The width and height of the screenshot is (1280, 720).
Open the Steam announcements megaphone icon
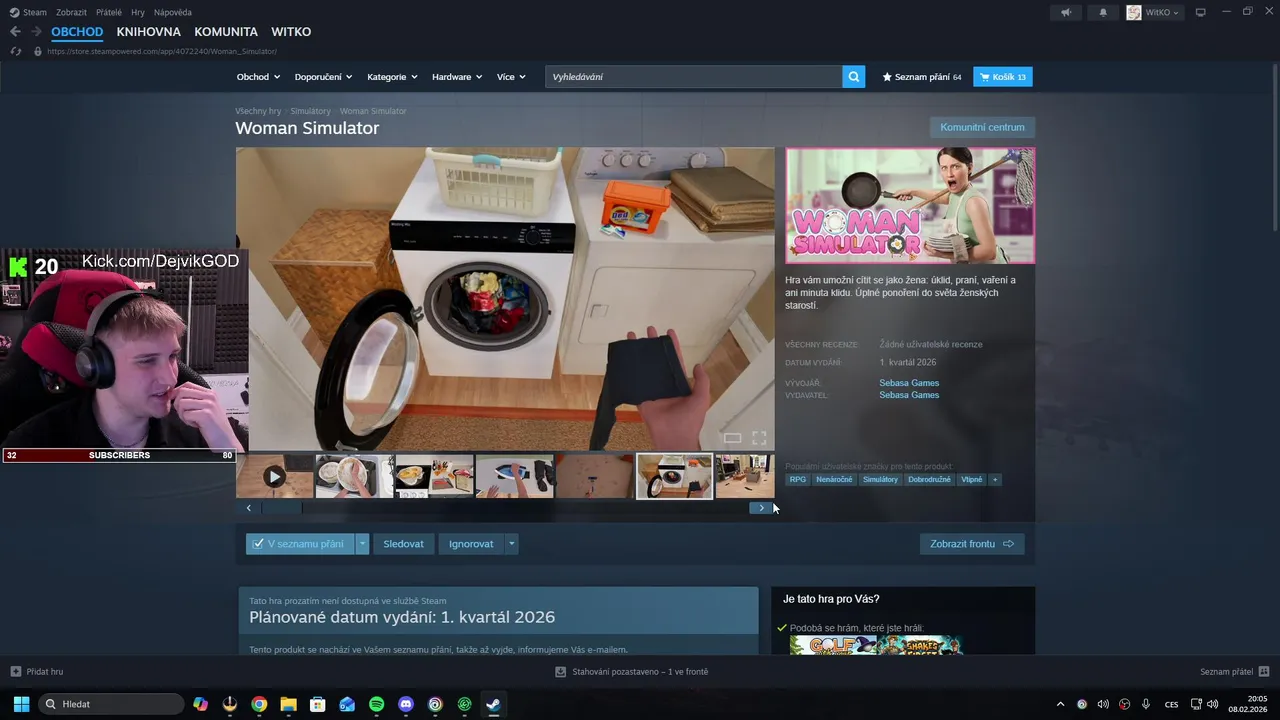[1066, 12]
